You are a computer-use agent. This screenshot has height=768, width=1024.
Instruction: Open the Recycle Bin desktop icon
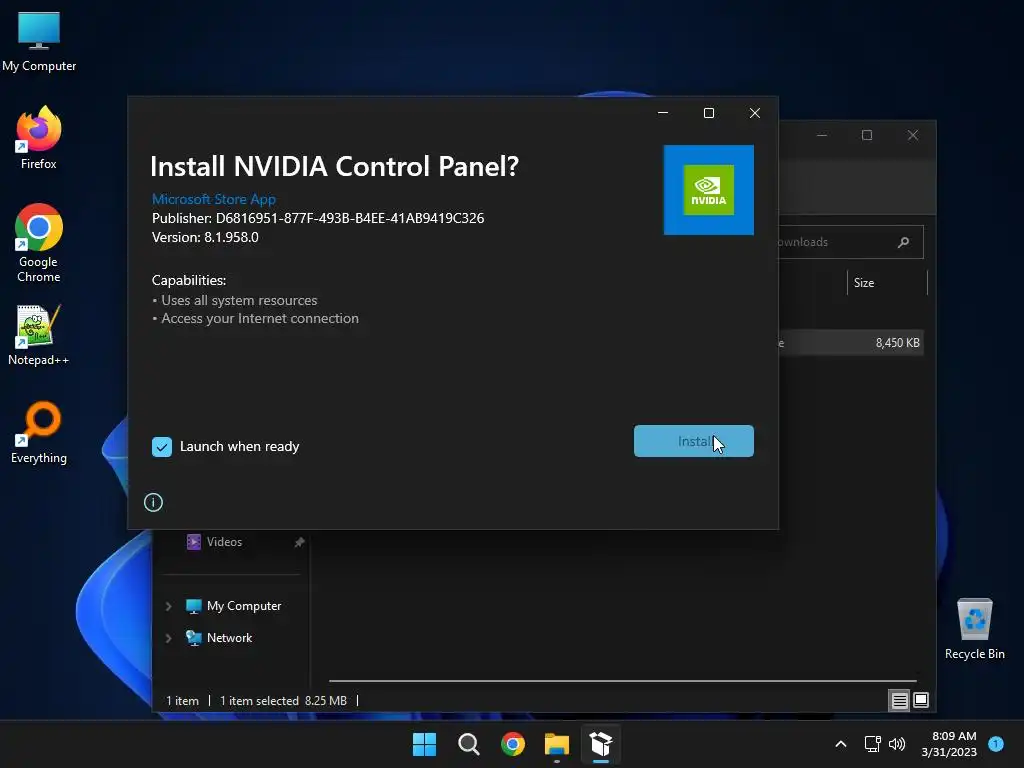tap(974, 630)
